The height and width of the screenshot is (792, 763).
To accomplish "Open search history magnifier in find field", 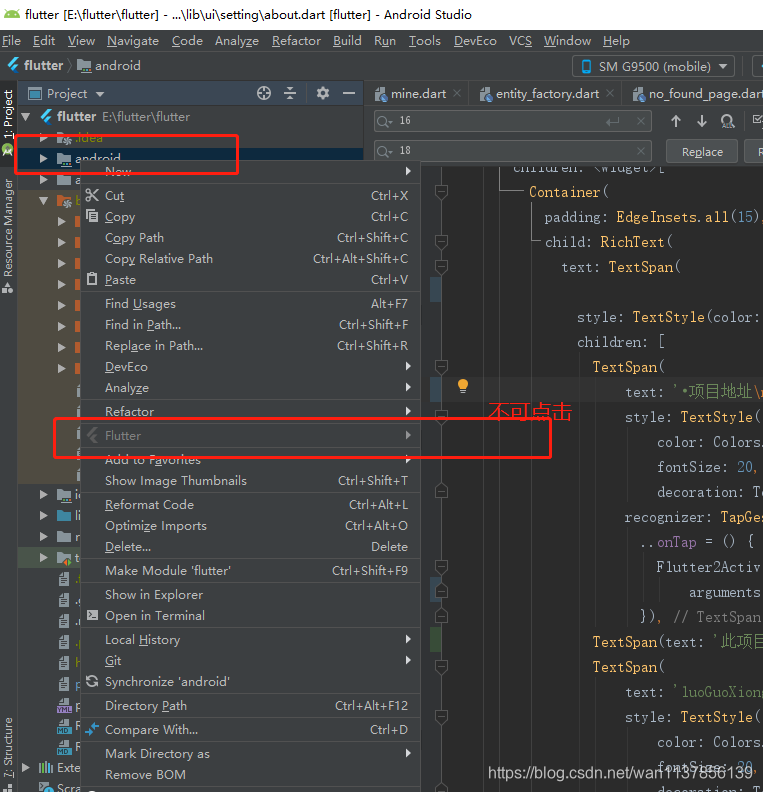I will point(384,121).
